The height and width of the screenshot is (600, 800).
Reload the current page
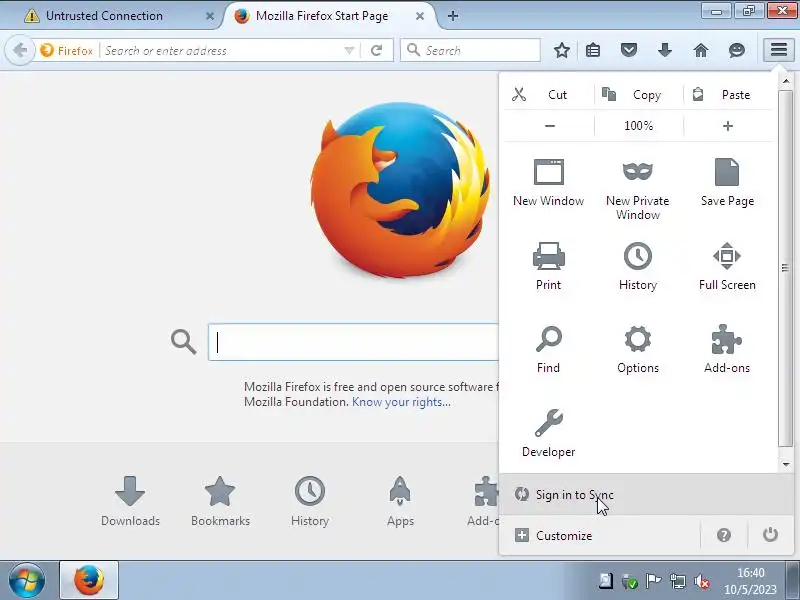(377, 50)
